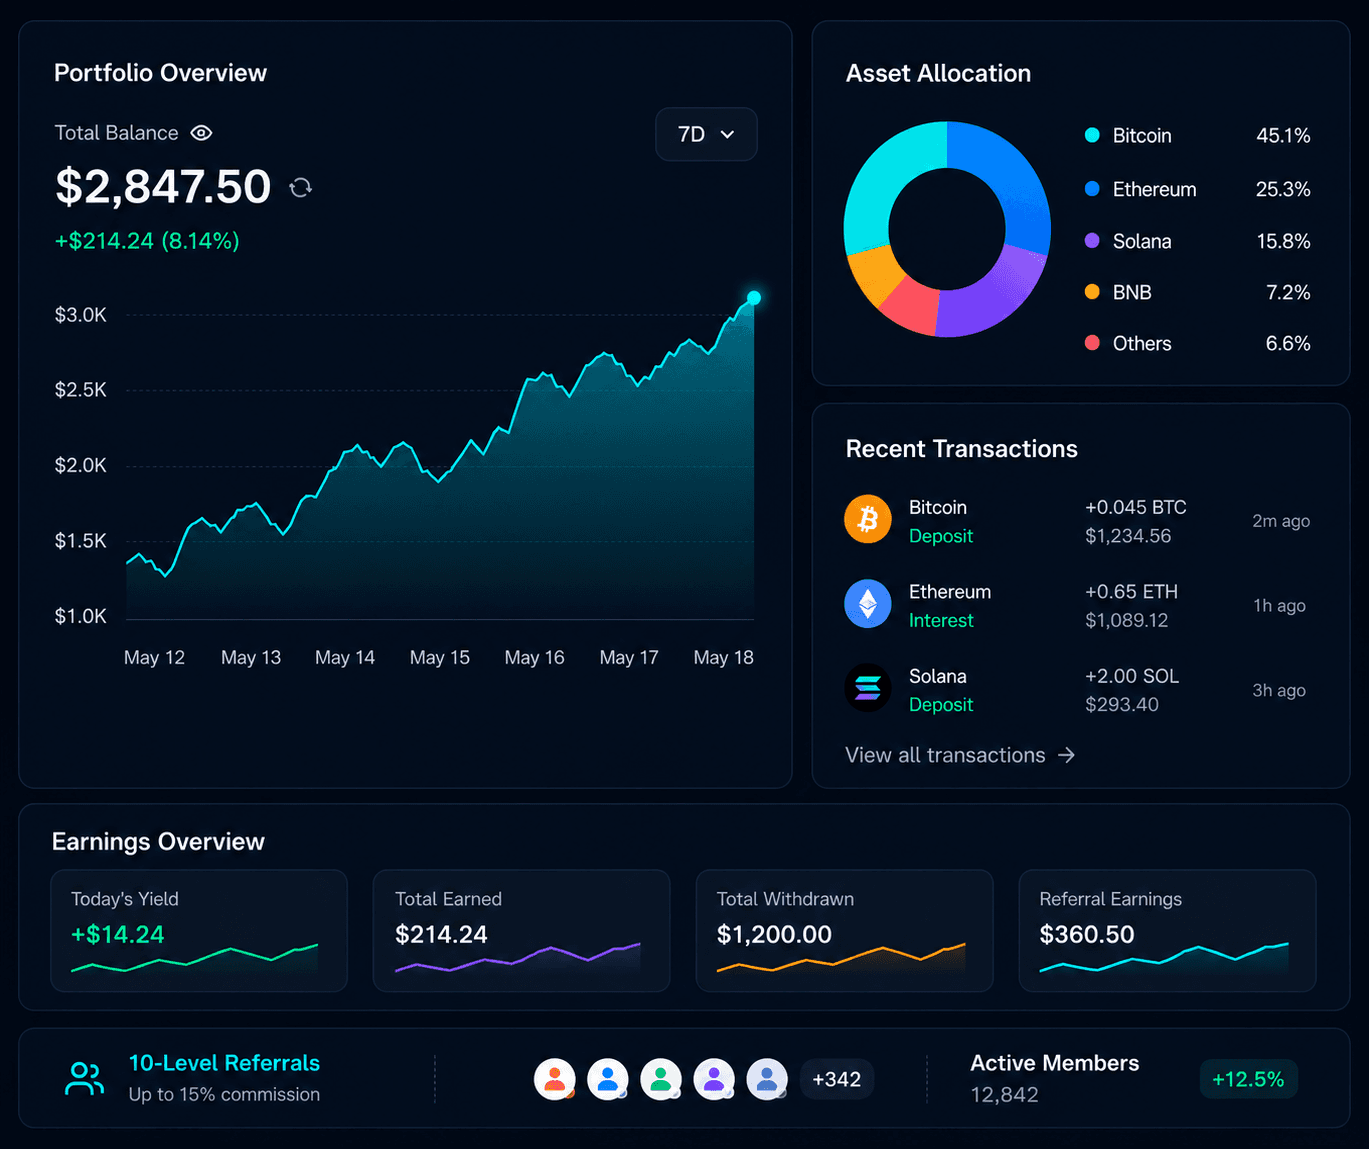Click the Others 6.6% value
Image resolution: width=1369 pixels, height=1149 pixels.
point(1288,343)
